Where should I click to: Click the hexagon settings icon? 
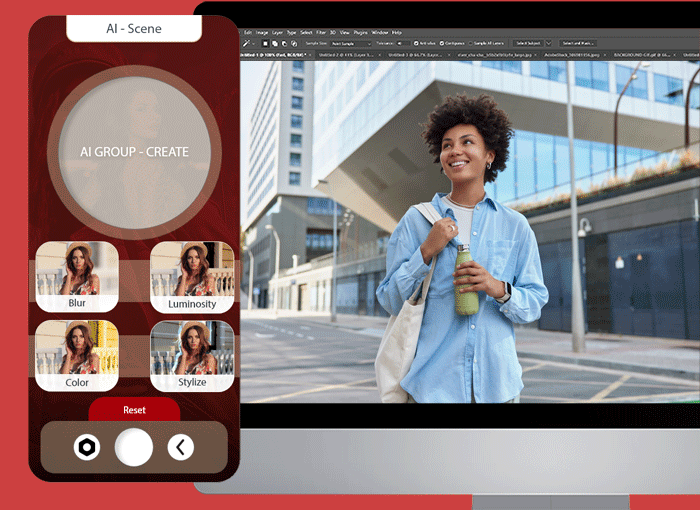pos(87,447)
